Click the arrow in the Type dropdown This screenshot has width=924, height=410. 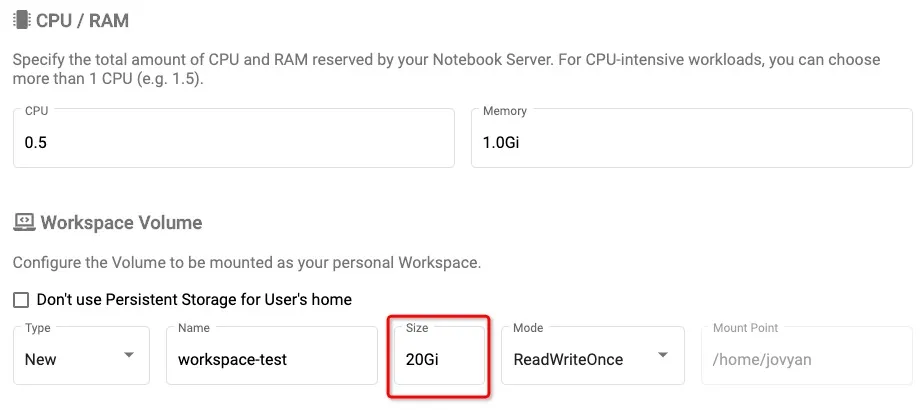[x=128, y=355]
